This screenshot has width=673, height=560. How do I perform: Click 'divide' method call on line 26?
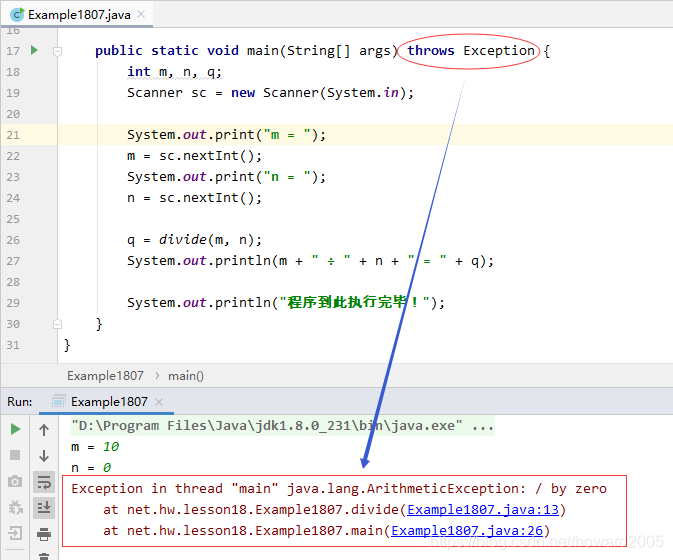[x=182, y=239]
